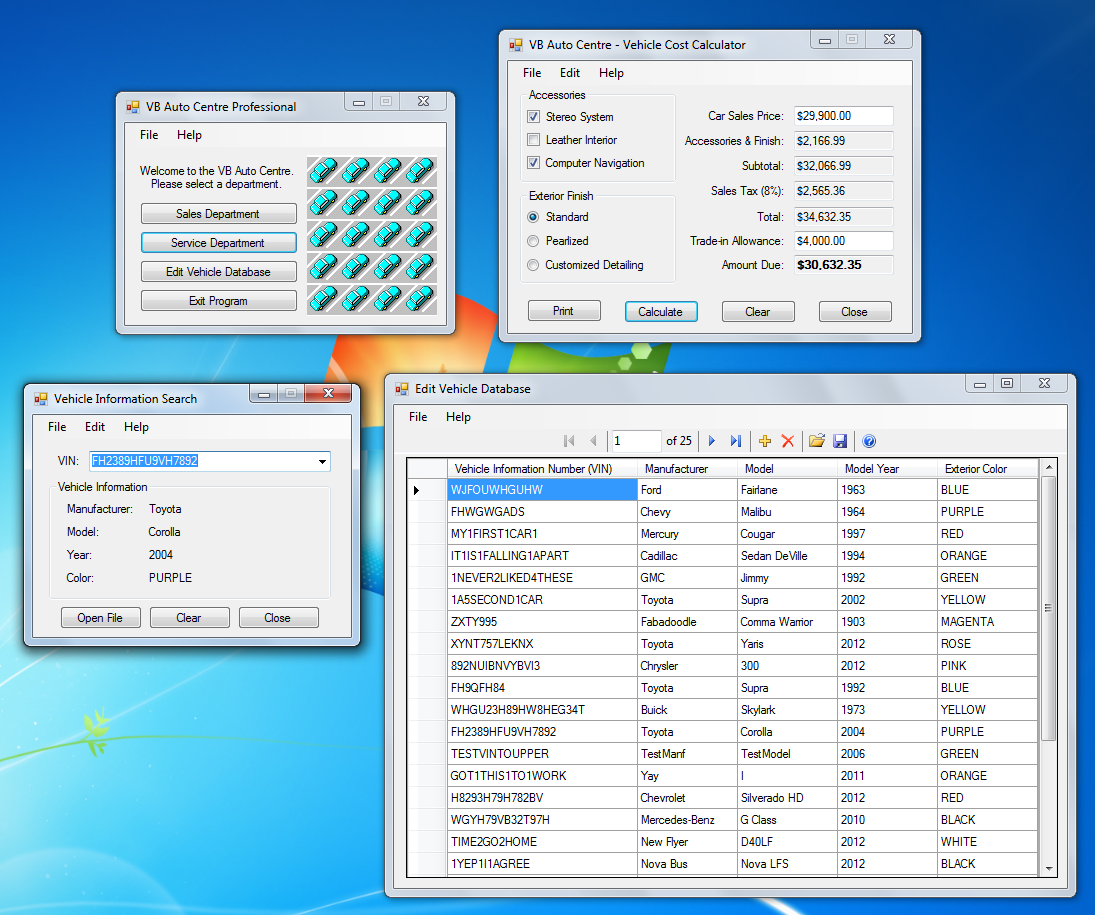The height and width of the screenshot is (915, 1095).
Task: Click Exit Program button
Action: 219,301
